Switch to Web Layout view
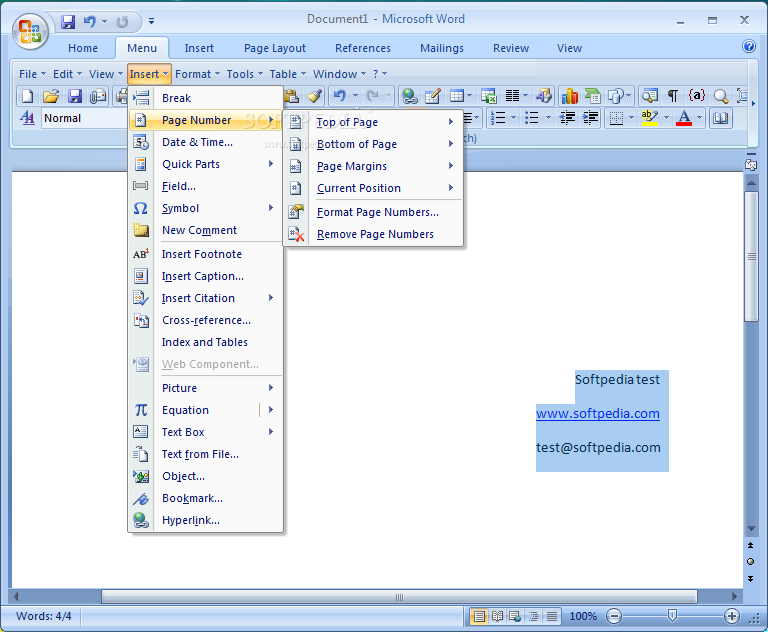This screenshot has height=632, width=768. click(515, 616)
